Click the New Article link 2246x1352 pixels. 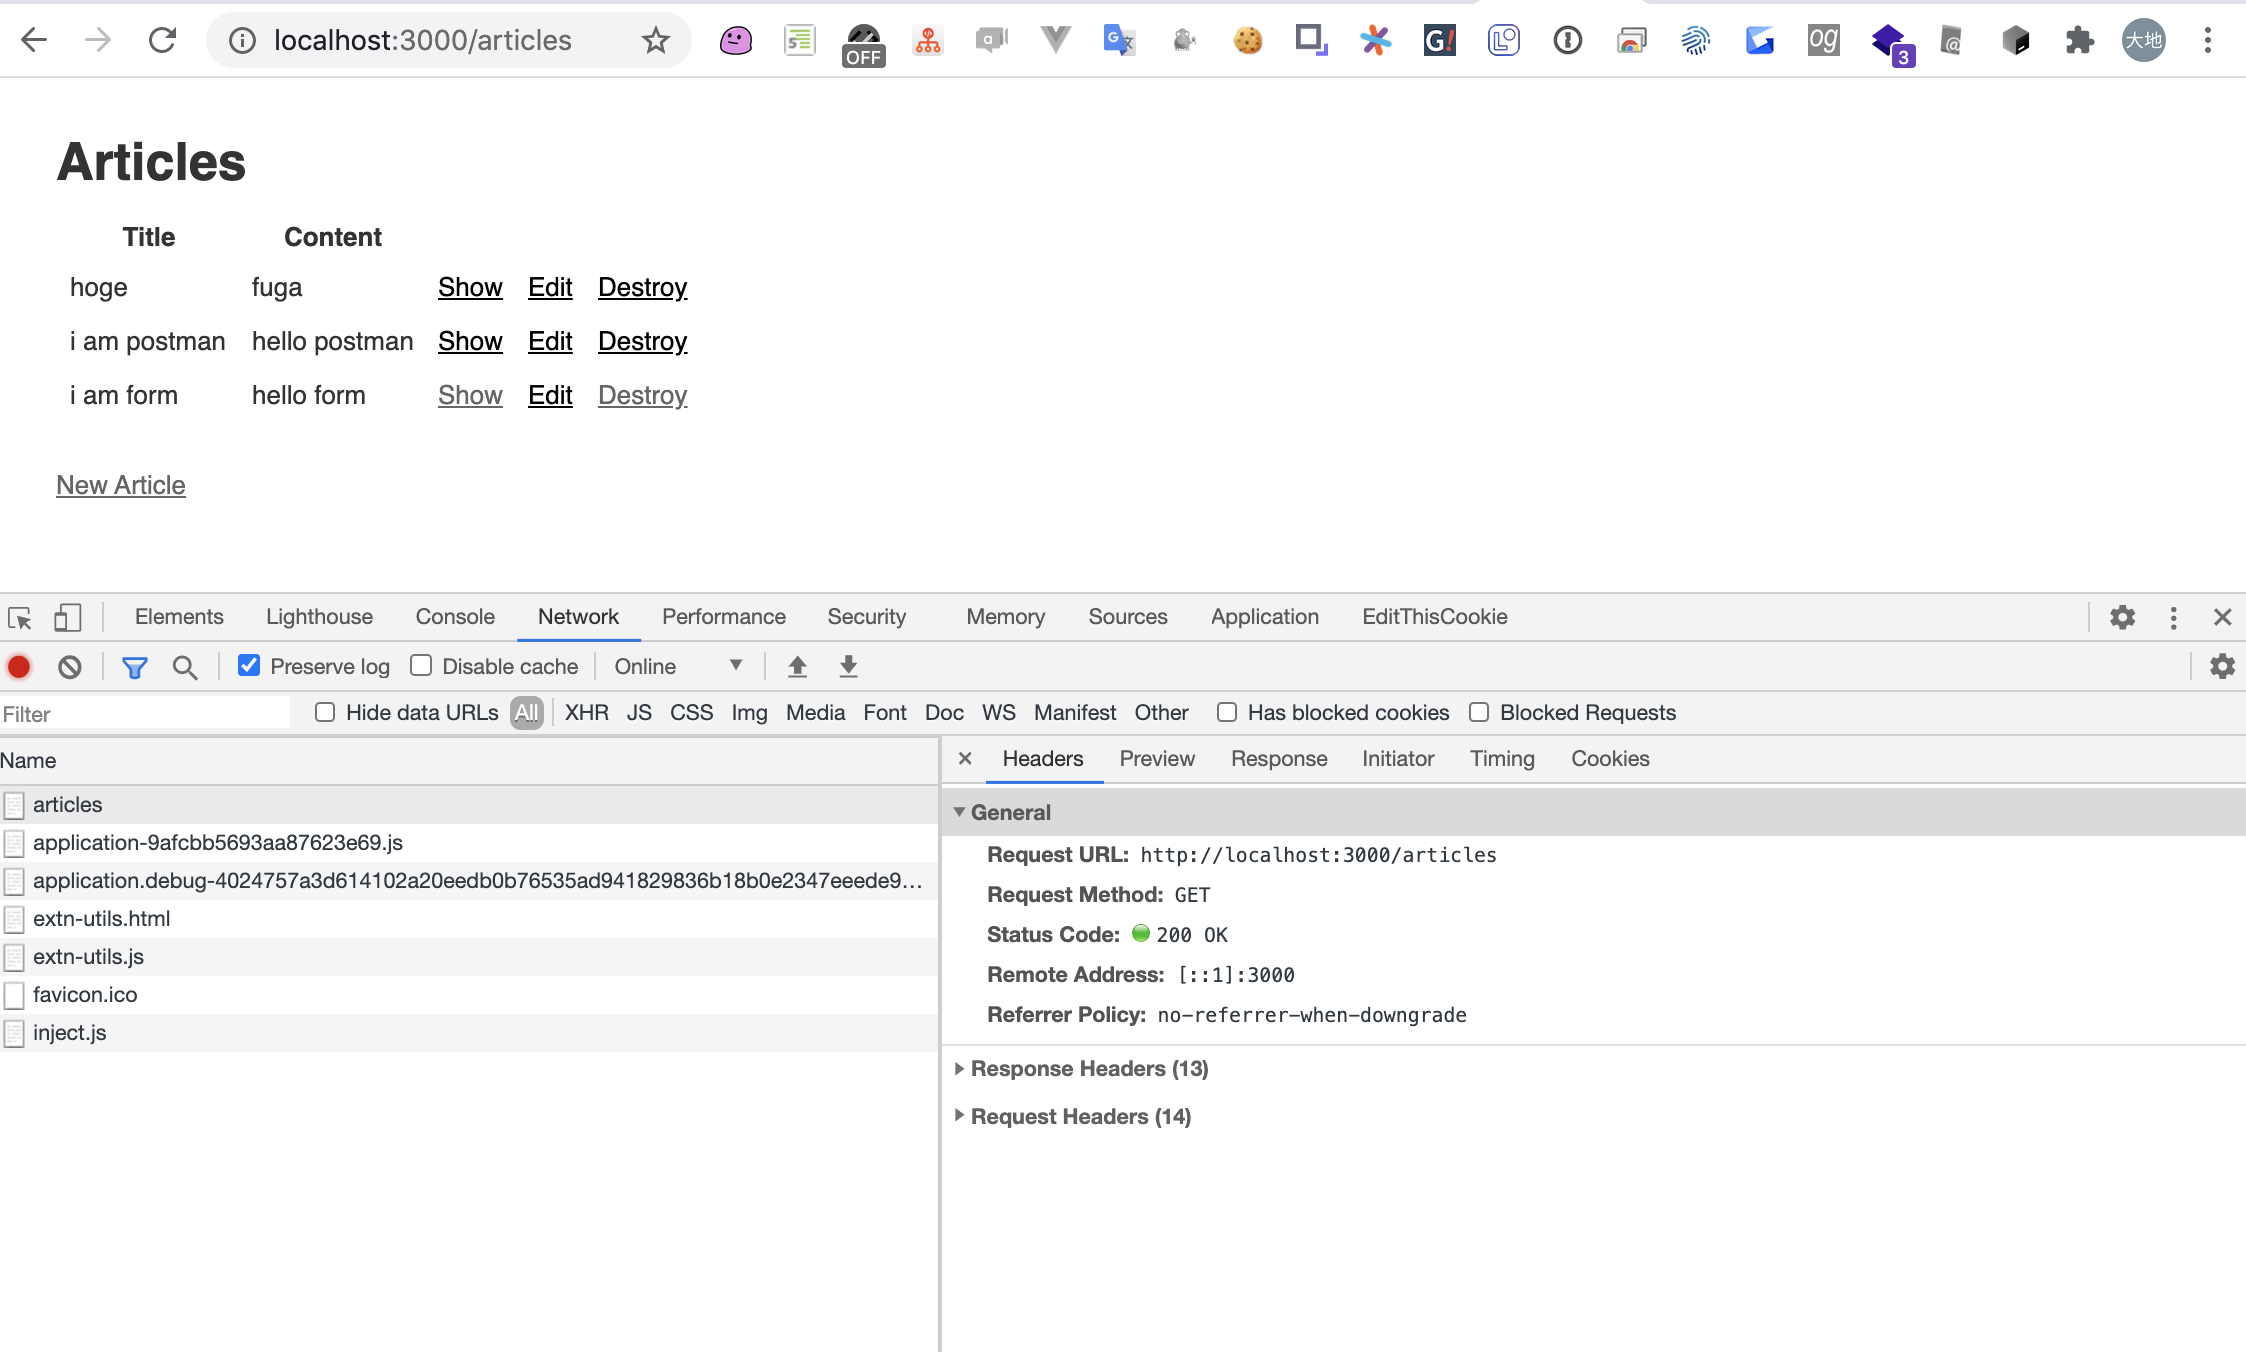(x=121, y=485)
